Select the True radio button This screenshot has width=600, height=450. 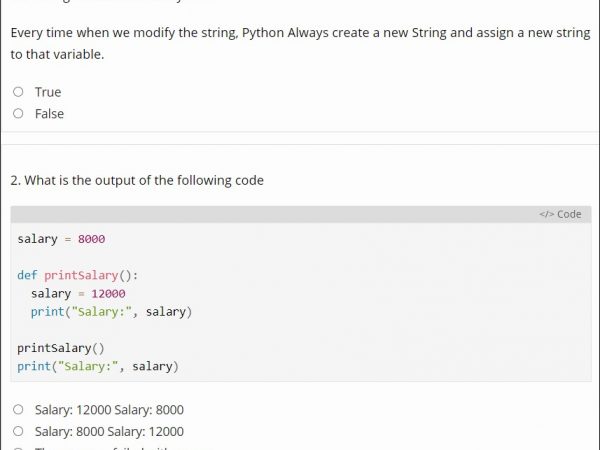click(18, 92)
